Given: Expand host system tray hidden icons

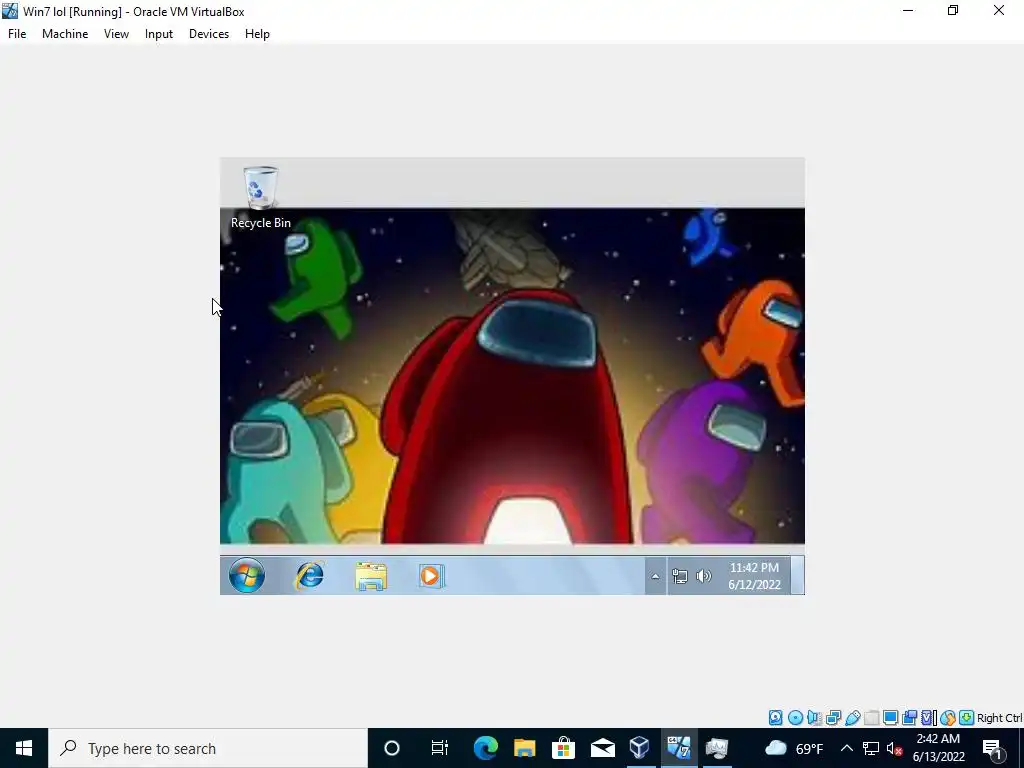Looking at the screenshot, I should tap(846, 748).
